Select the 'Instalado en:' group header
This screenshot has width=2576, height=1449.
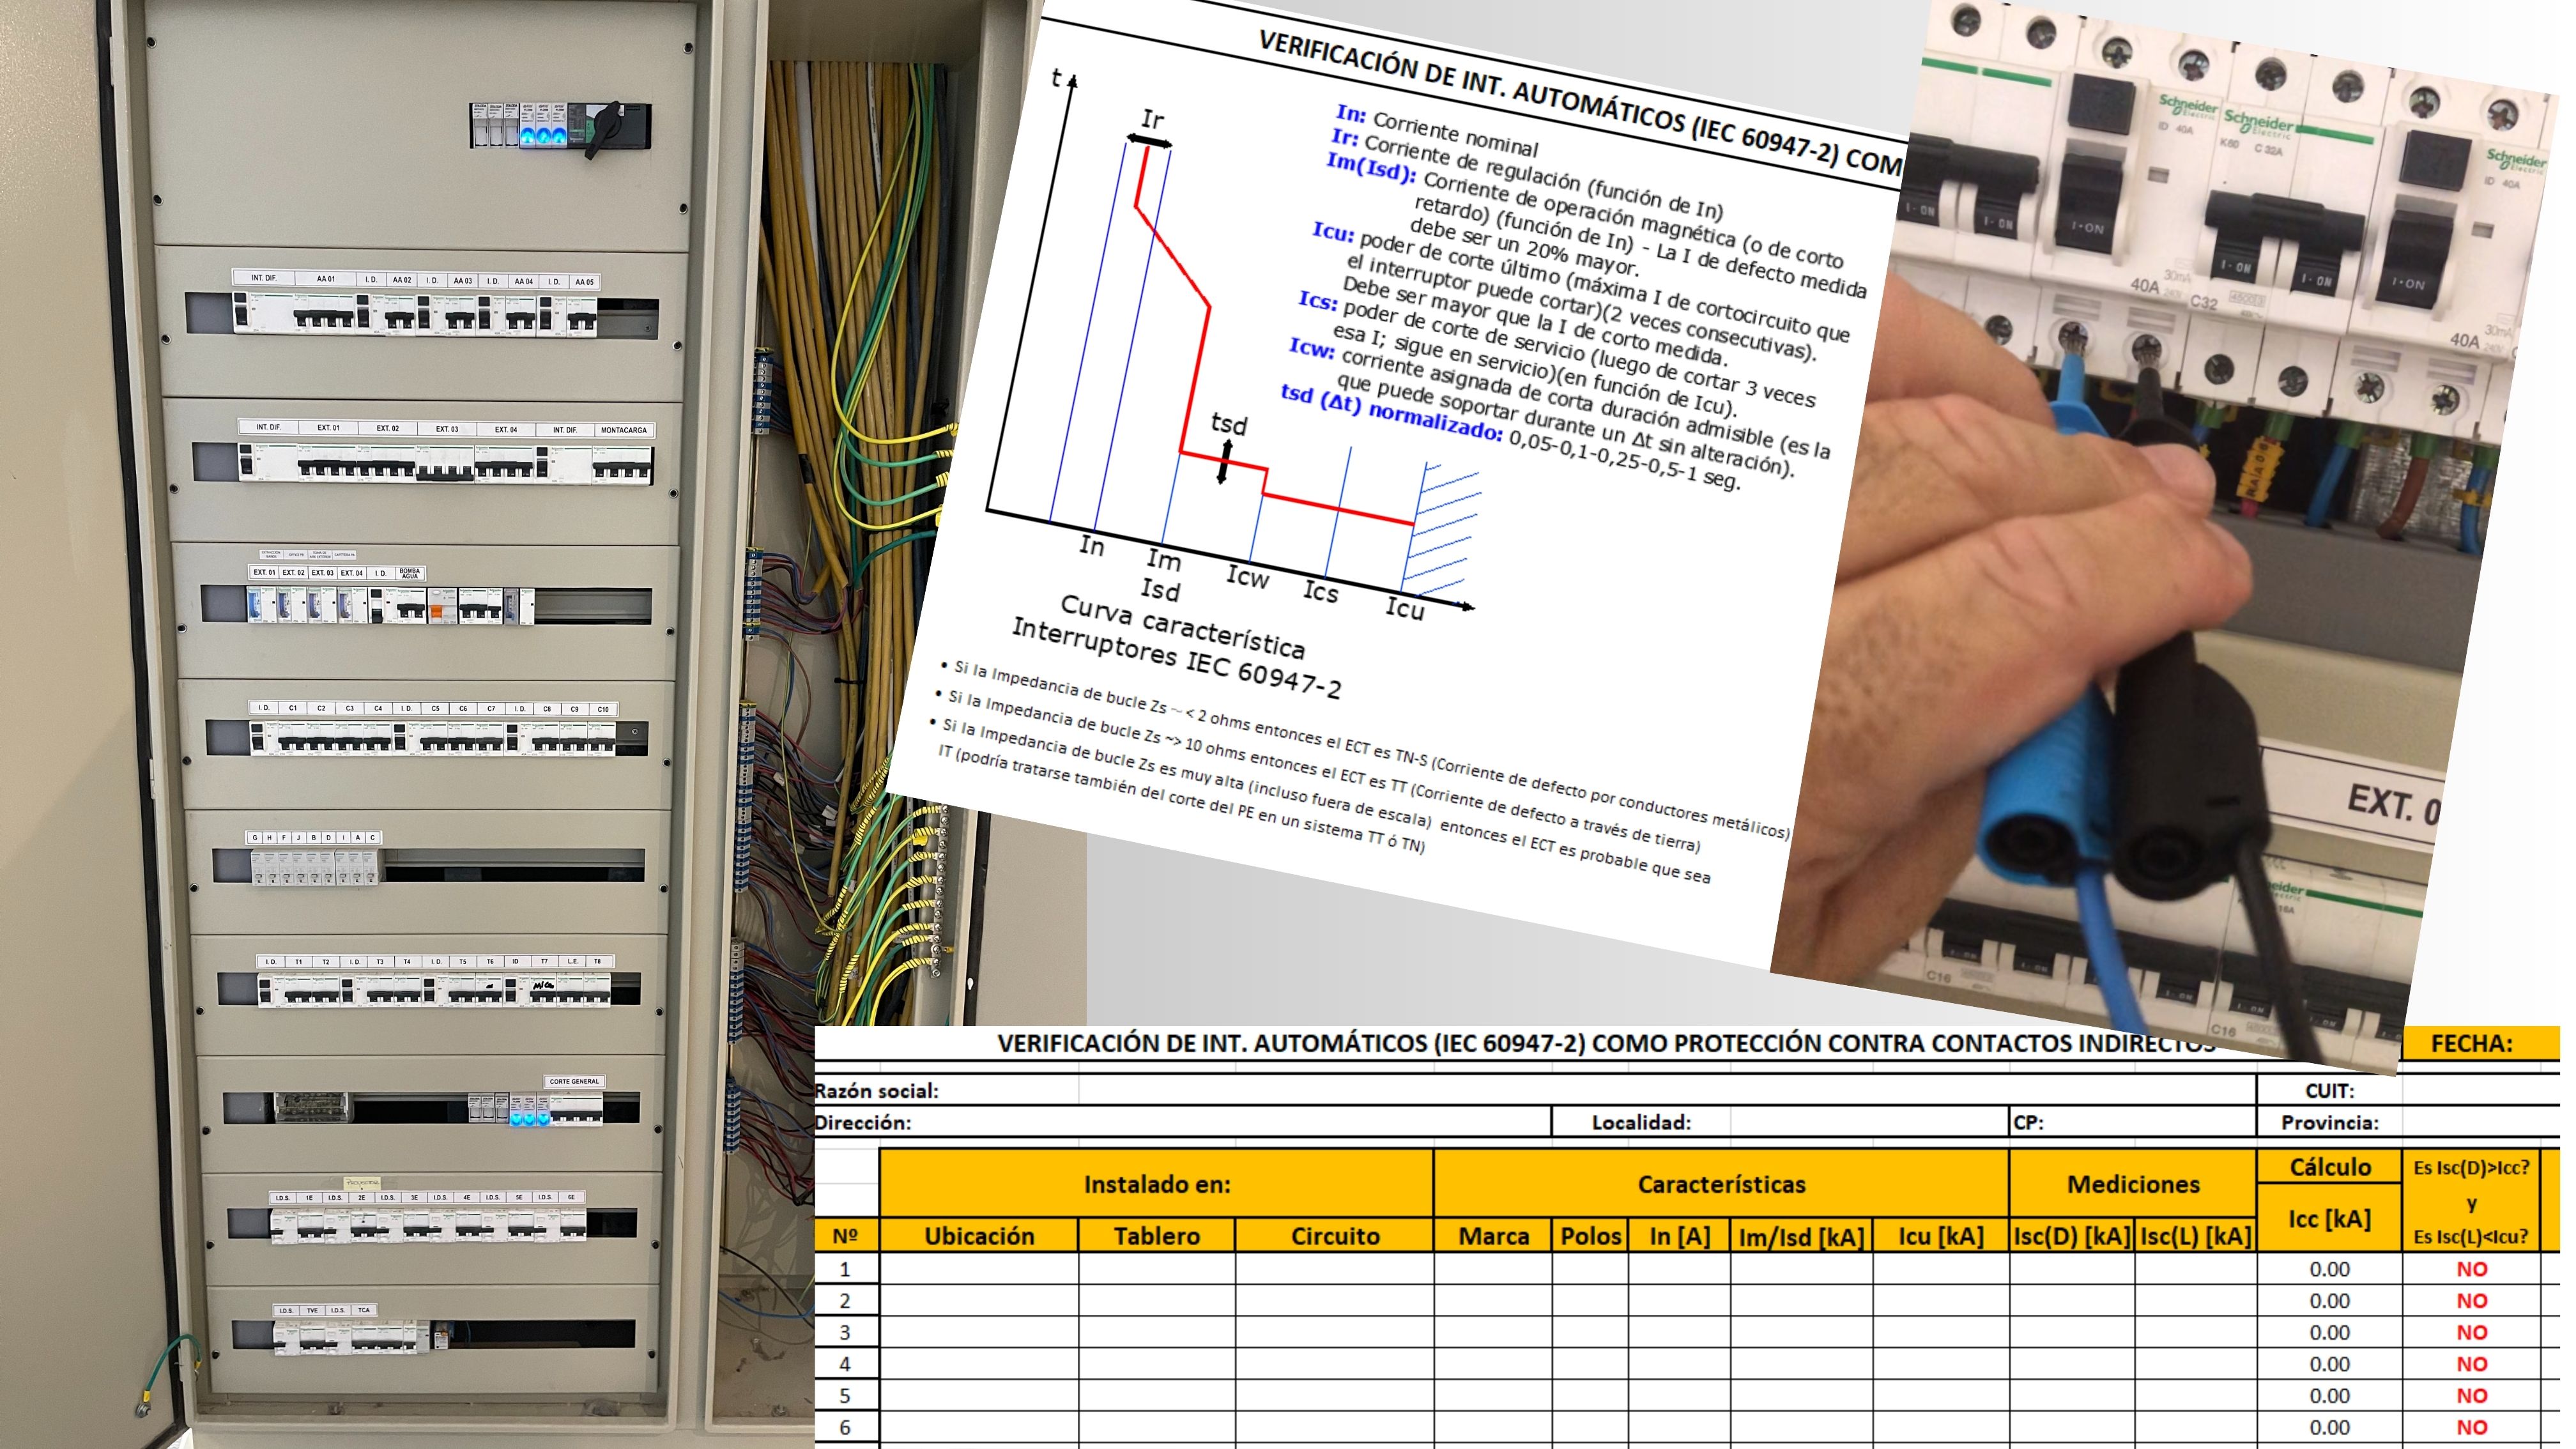[x=1157, y=1185]
